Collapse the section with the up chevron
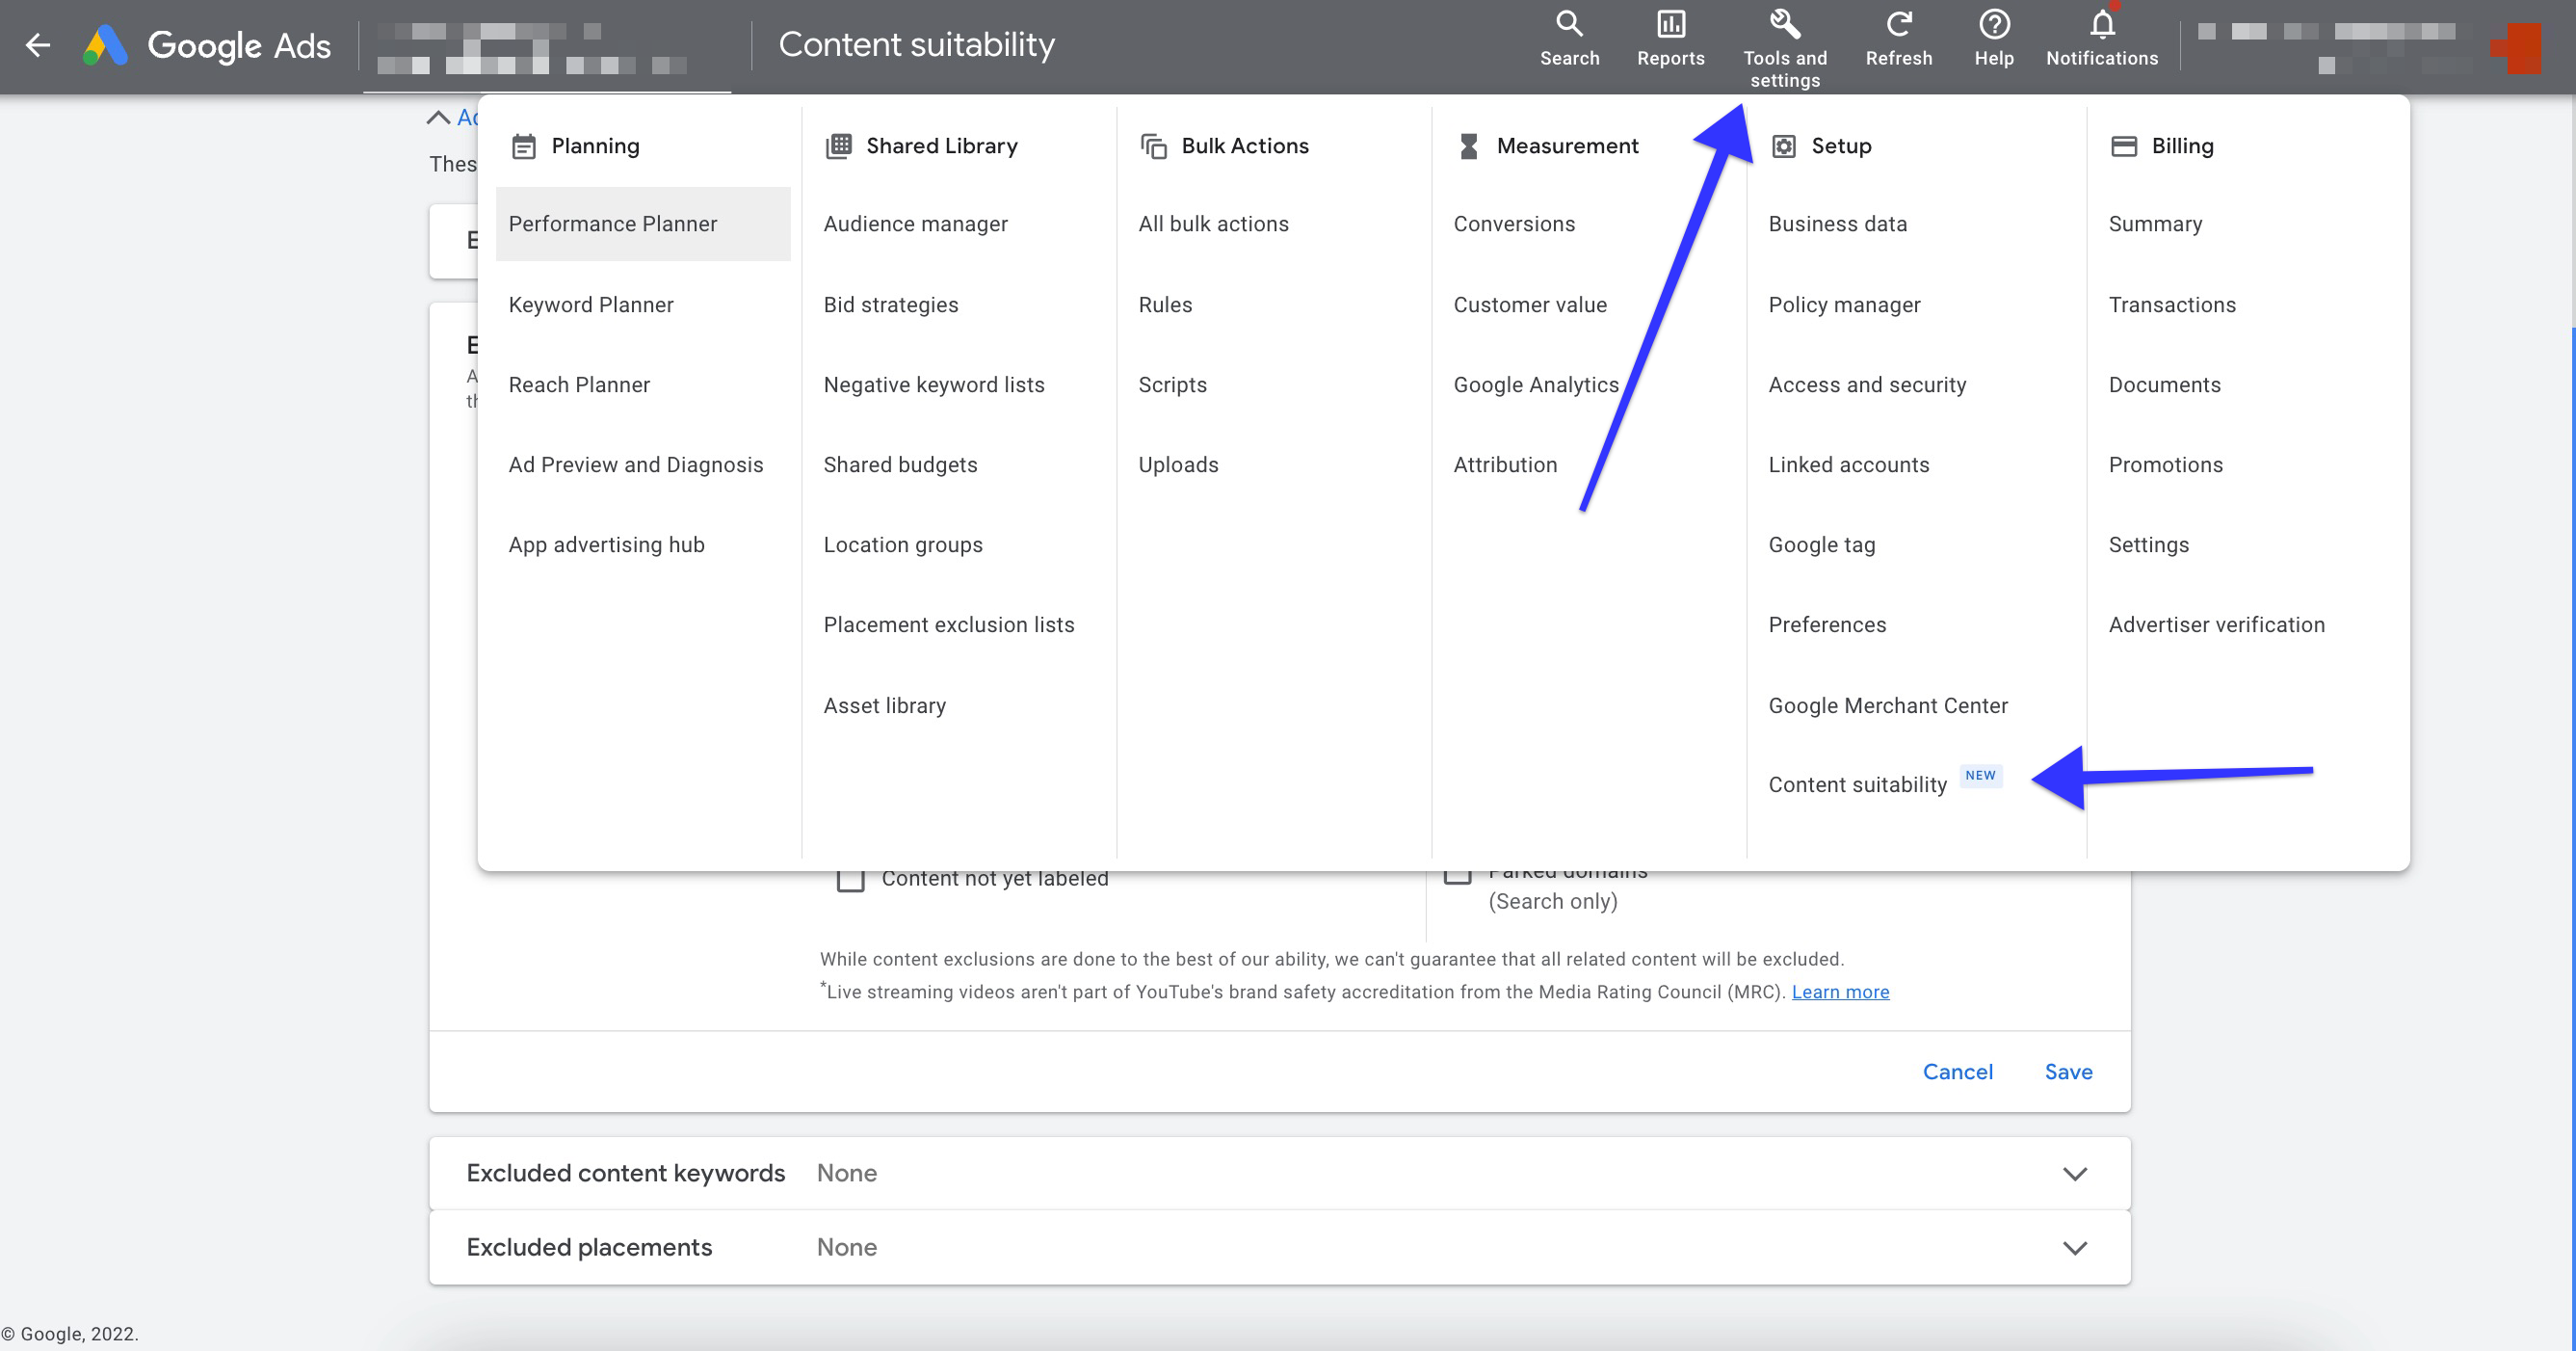 point(438,118)
